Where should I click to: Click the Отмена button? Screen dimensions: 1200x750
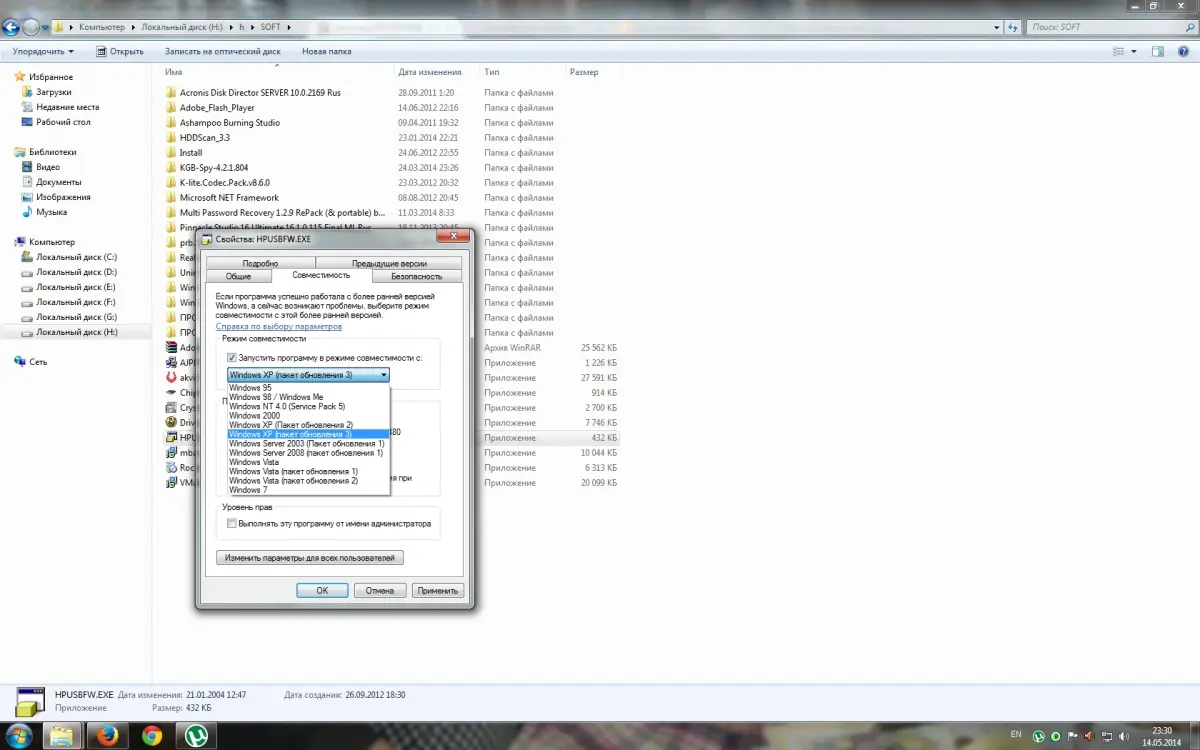(380, 590)
